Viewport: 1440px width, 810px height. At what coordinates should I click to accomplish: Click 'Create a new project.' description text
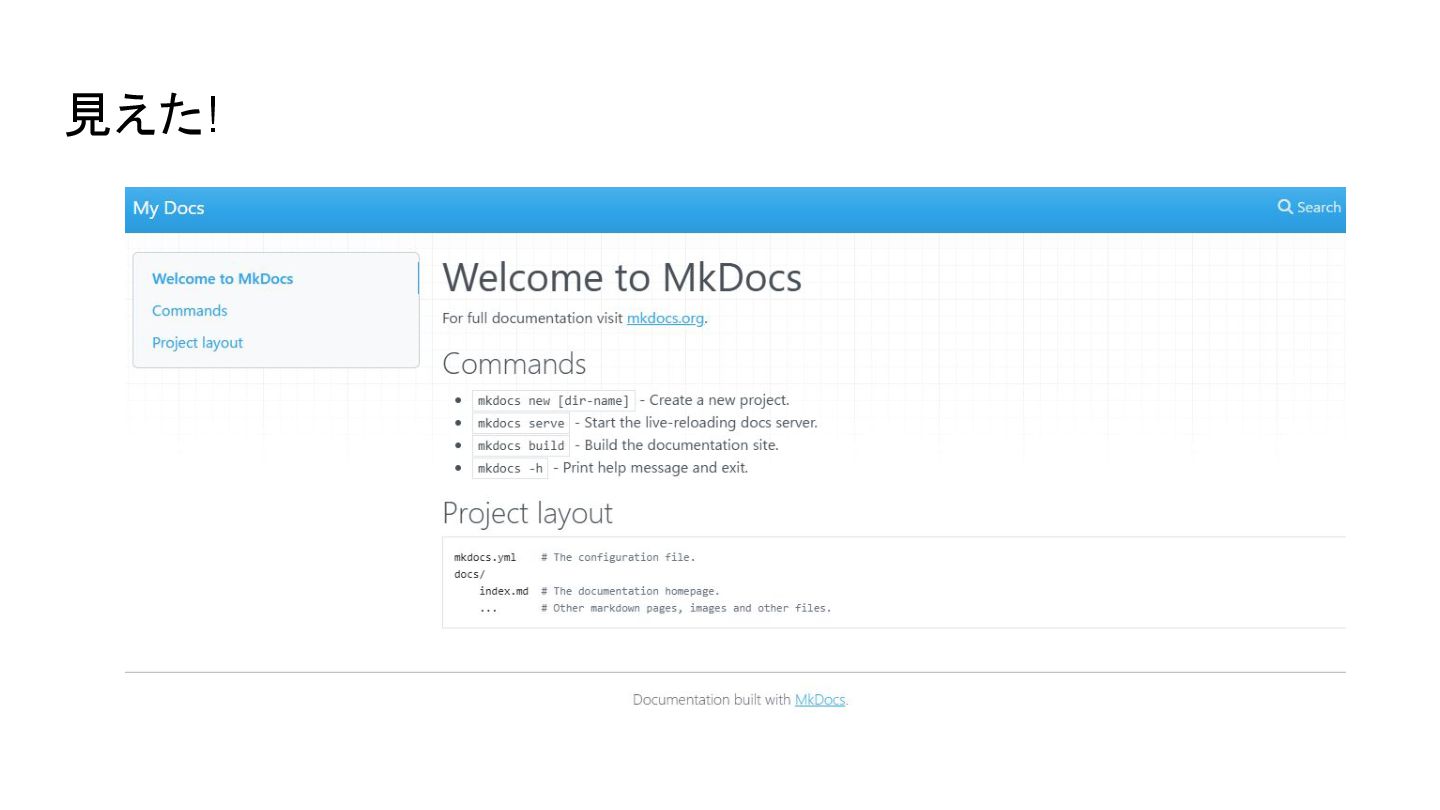click(x=719, y=400)
